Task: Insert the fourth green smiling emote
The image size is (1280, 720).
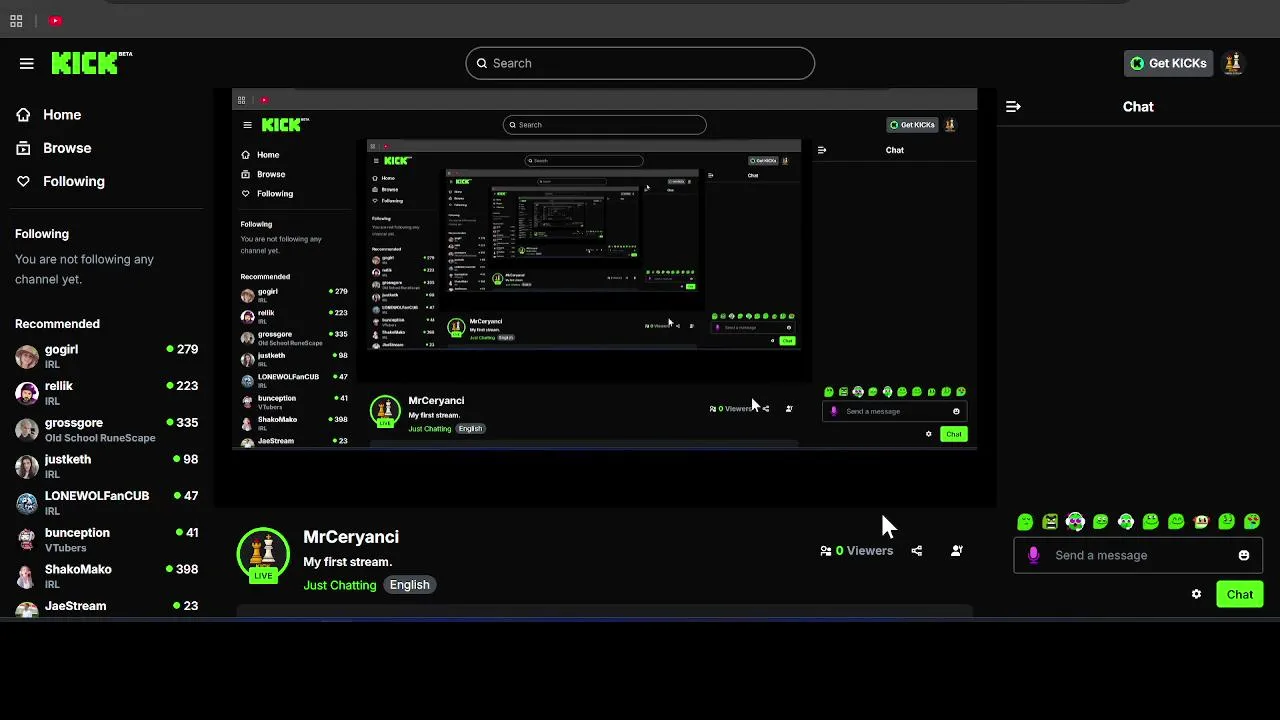Action: (x=1101, y=521)
